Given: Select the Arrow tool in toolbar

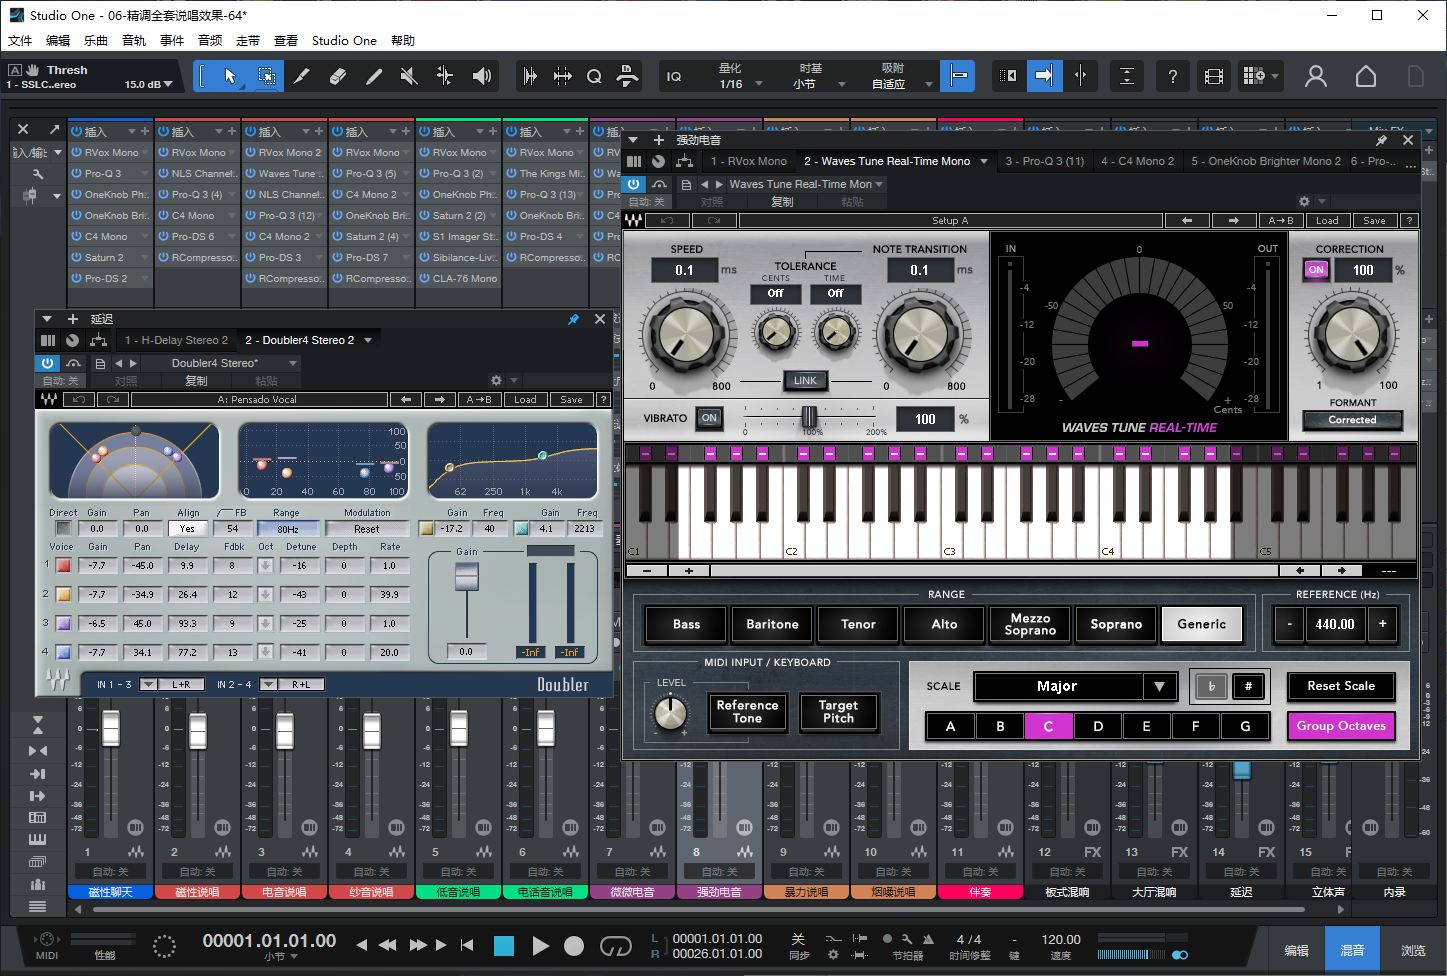Looking at the screenshot, I should [230, 76].
